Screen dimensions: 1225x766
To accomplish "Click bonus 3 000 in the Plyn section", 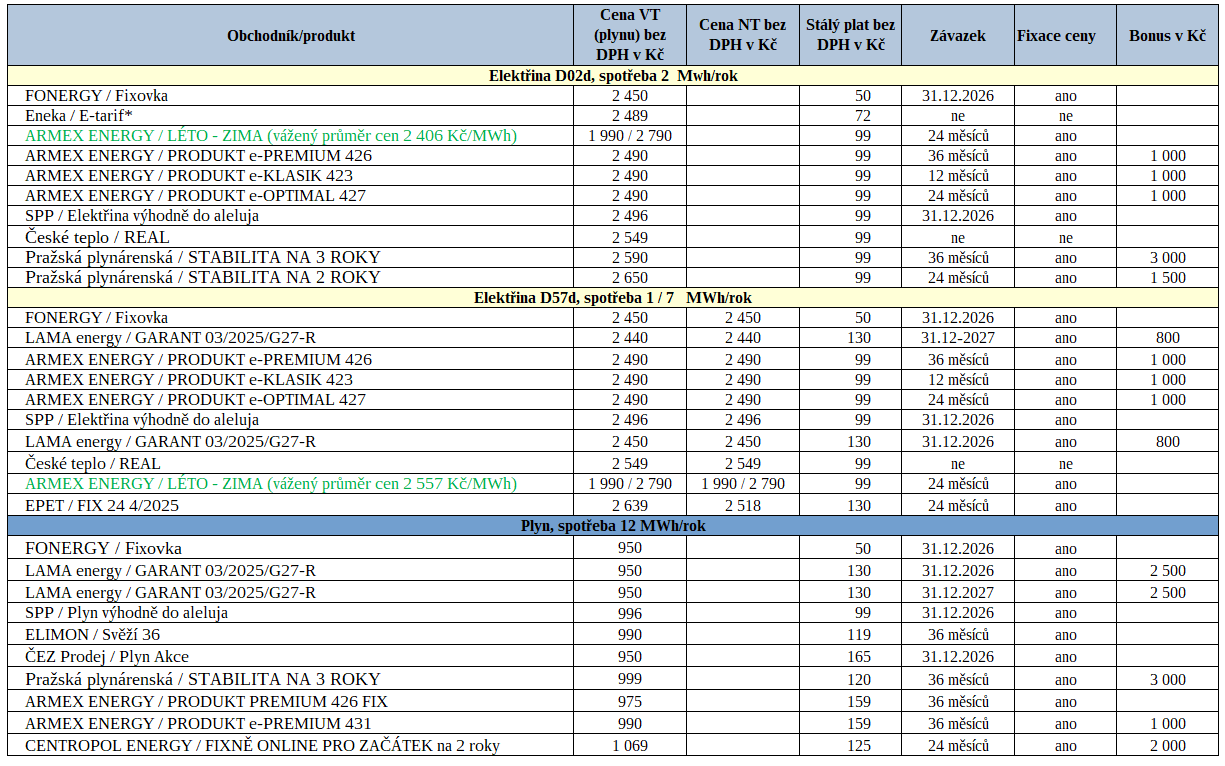I will pyautogui.click(x=1167, y=680).
